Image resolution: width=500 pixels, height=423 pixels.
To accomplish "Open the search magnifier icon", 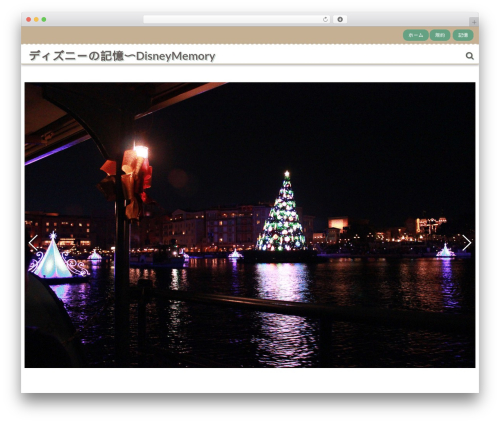I will [469, 56].
